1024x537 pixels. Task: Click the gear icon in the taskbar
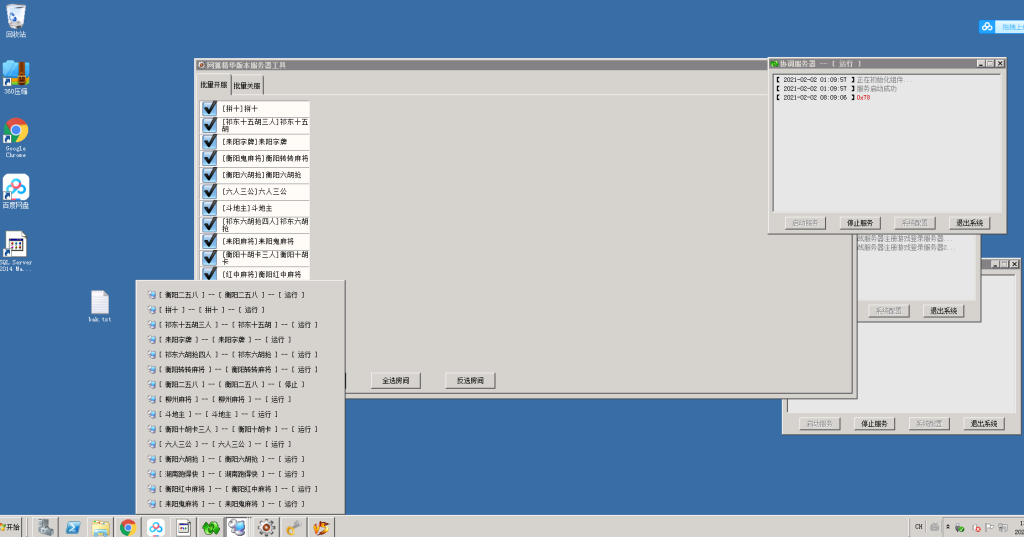(266, 527)
